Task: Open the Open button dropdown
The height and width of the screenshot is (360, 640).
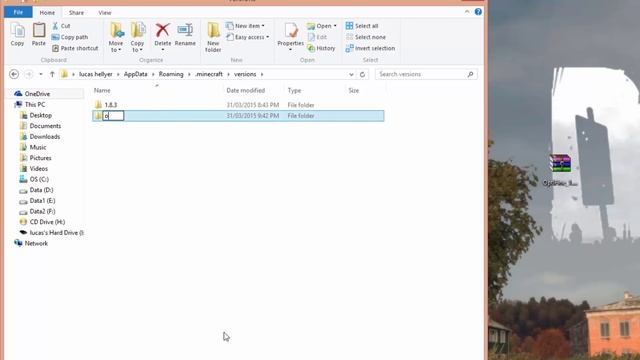Action: [x=322, y=26]
